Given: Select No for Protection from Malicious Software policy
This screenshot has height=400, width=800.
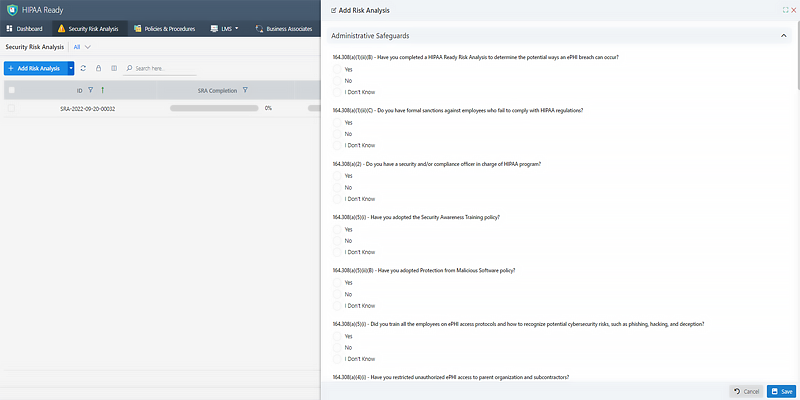Looking at the screenshot, I should coord(337,294).
